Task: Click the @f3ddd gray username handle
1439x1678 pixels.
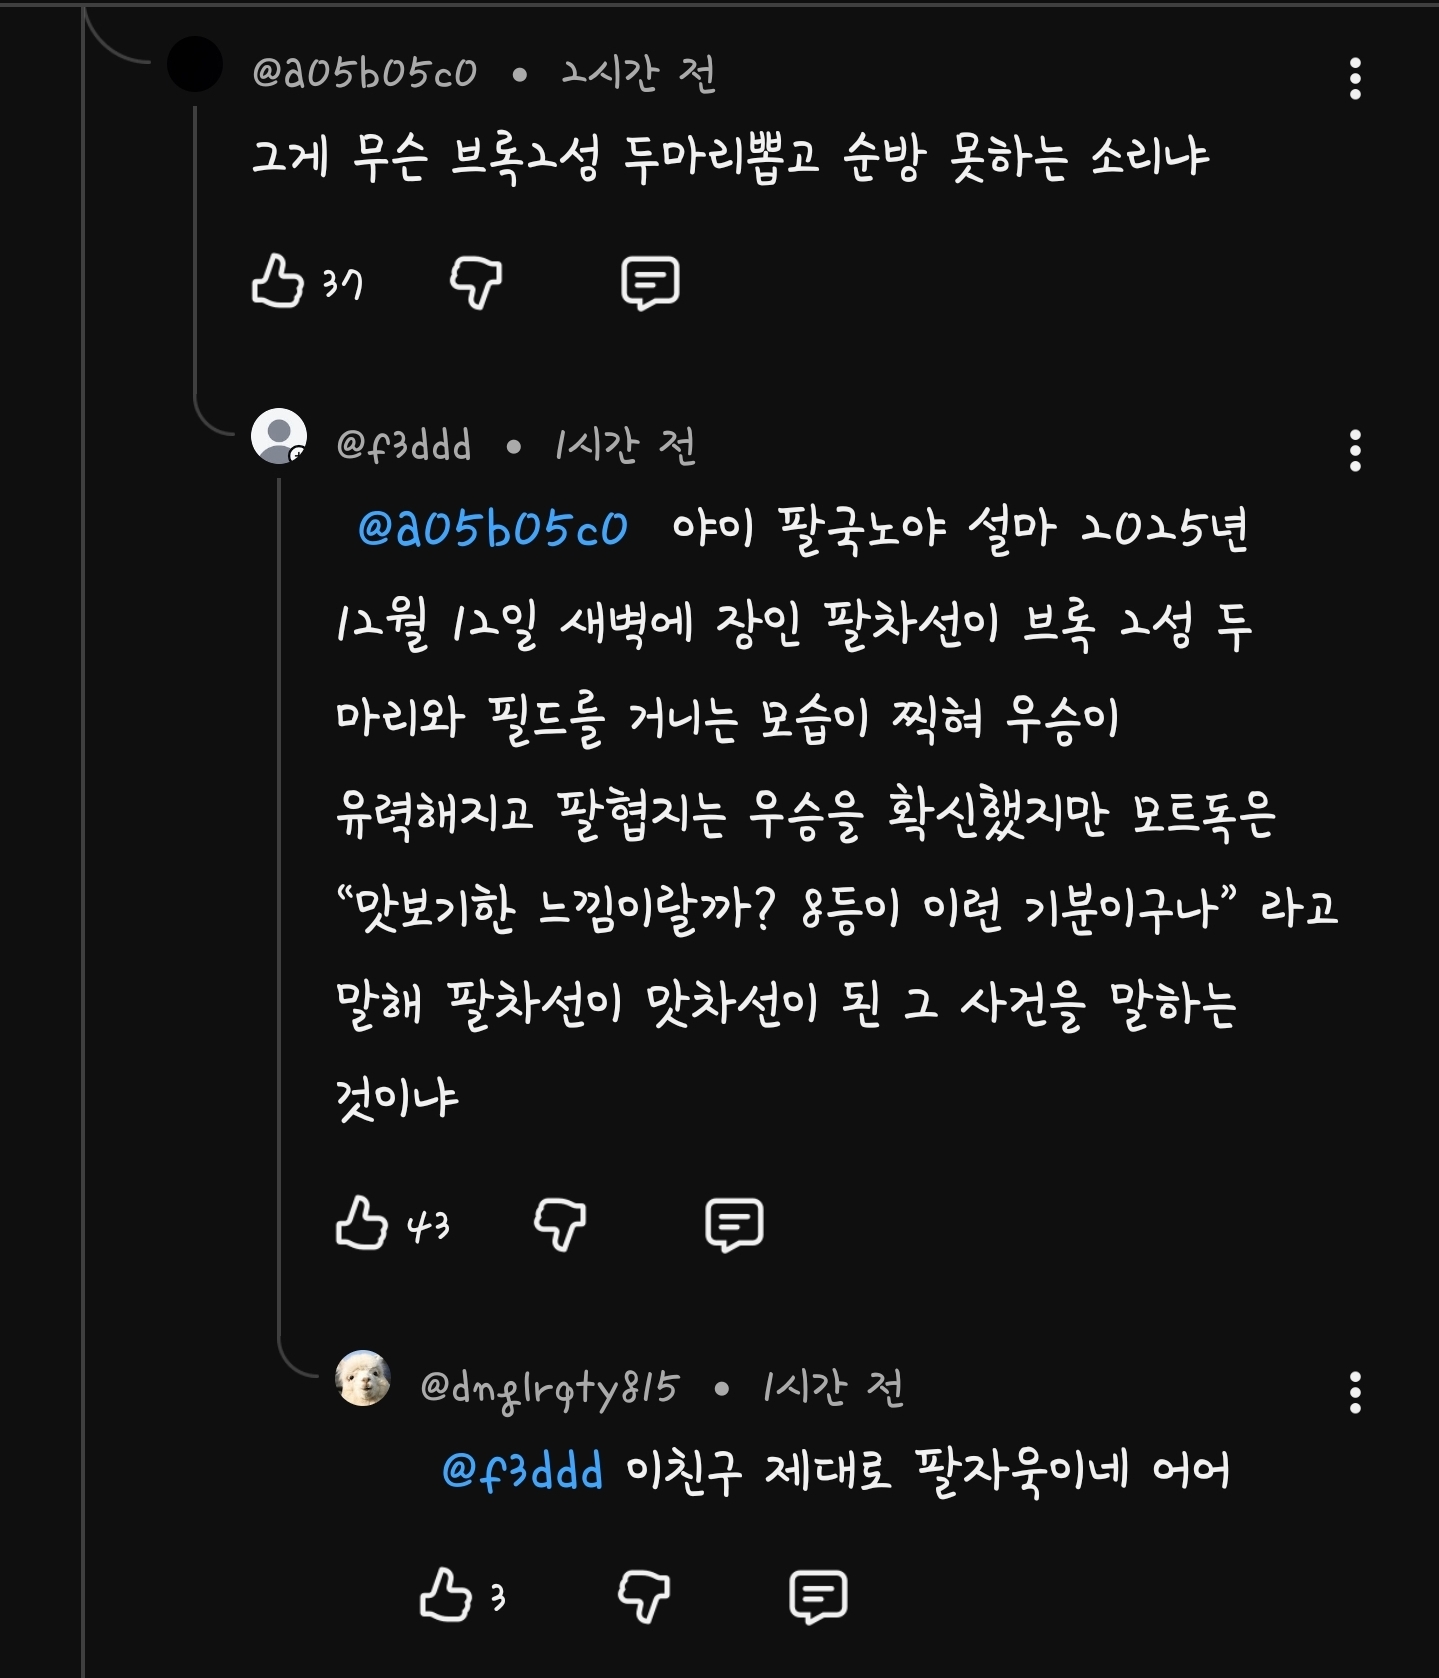Action: pos(404,446)
